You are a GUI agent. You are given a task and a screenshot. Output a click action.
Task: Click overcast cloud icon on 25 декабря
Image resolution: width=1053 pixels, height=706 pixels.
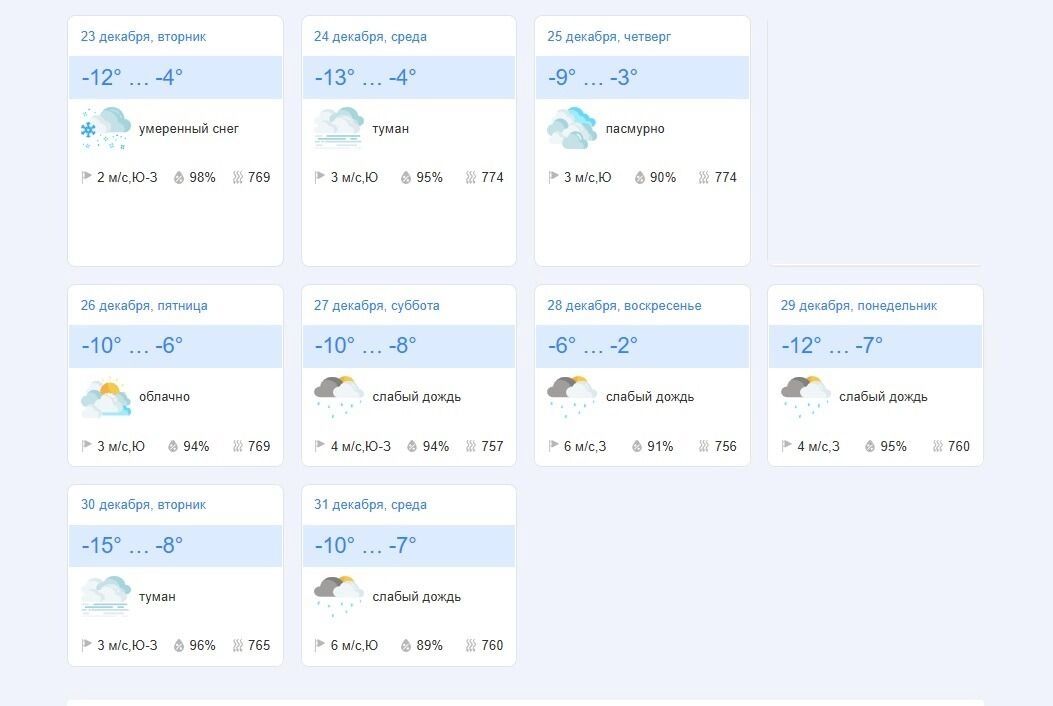tap(571, 129)
